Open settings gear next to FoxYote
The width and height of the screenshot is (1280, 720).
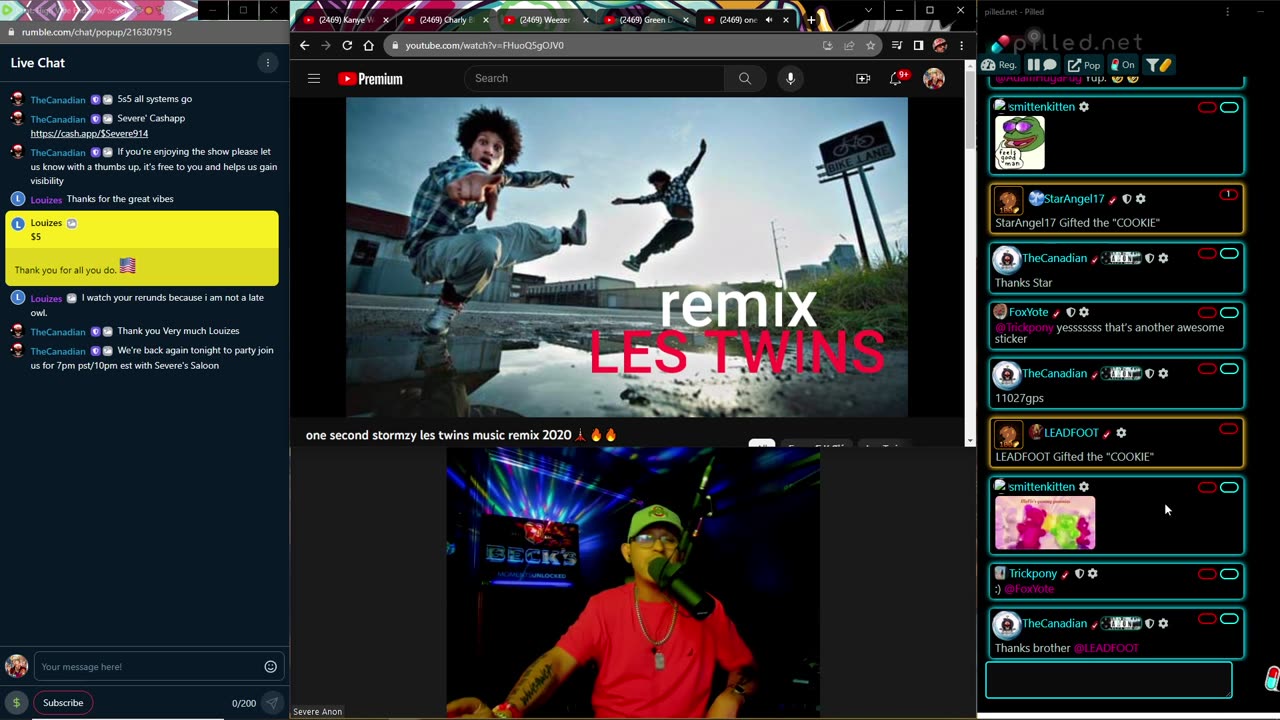coord(1084,312)
